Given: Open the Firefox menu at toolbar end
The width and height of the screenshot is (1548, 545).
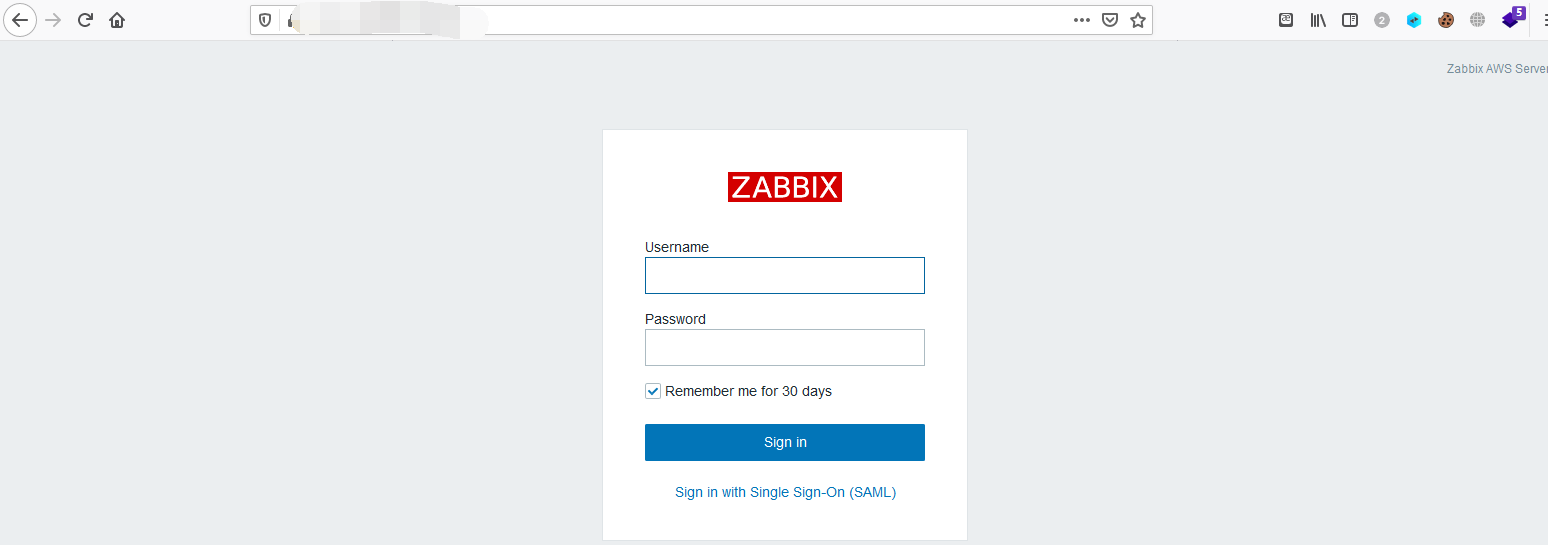Looking at the screenshot, I should point(1544,20).
